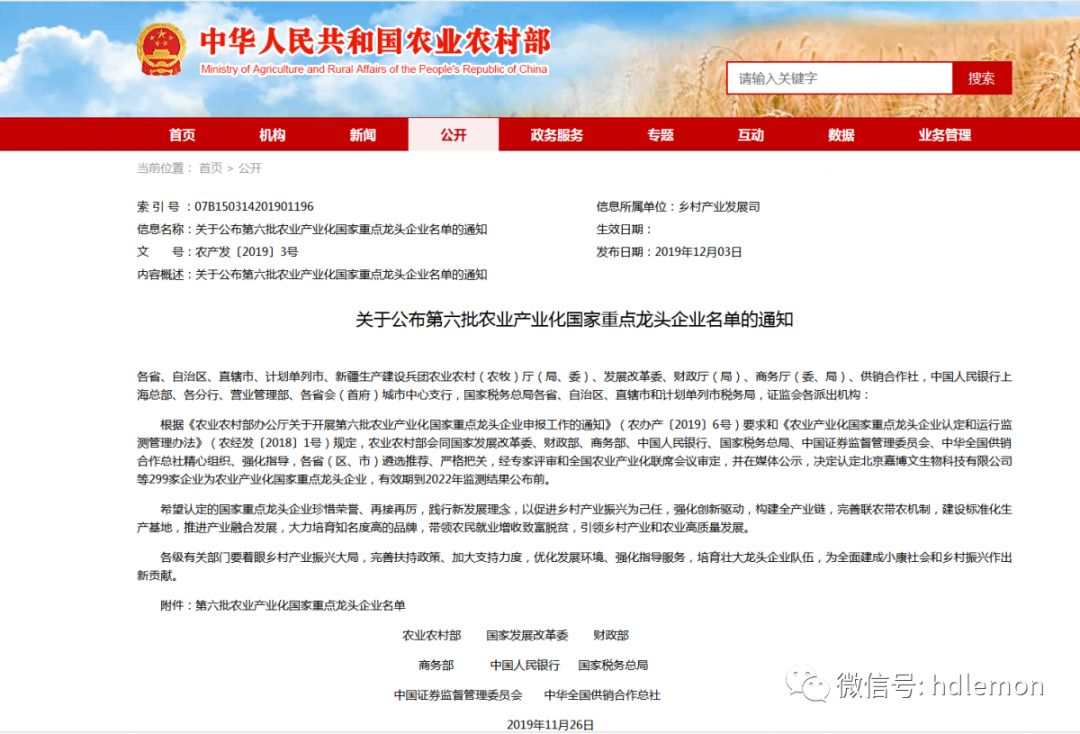This screenshot has height=734, width=1080.
Task: Click the 信息名称 notice title line
Action: coord(312,229)
